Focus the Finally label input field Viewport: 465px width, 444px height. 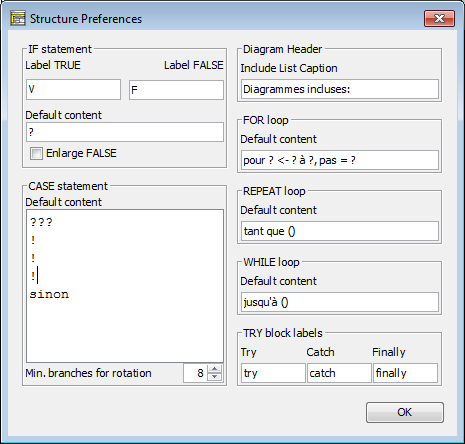tap(405, 373)
